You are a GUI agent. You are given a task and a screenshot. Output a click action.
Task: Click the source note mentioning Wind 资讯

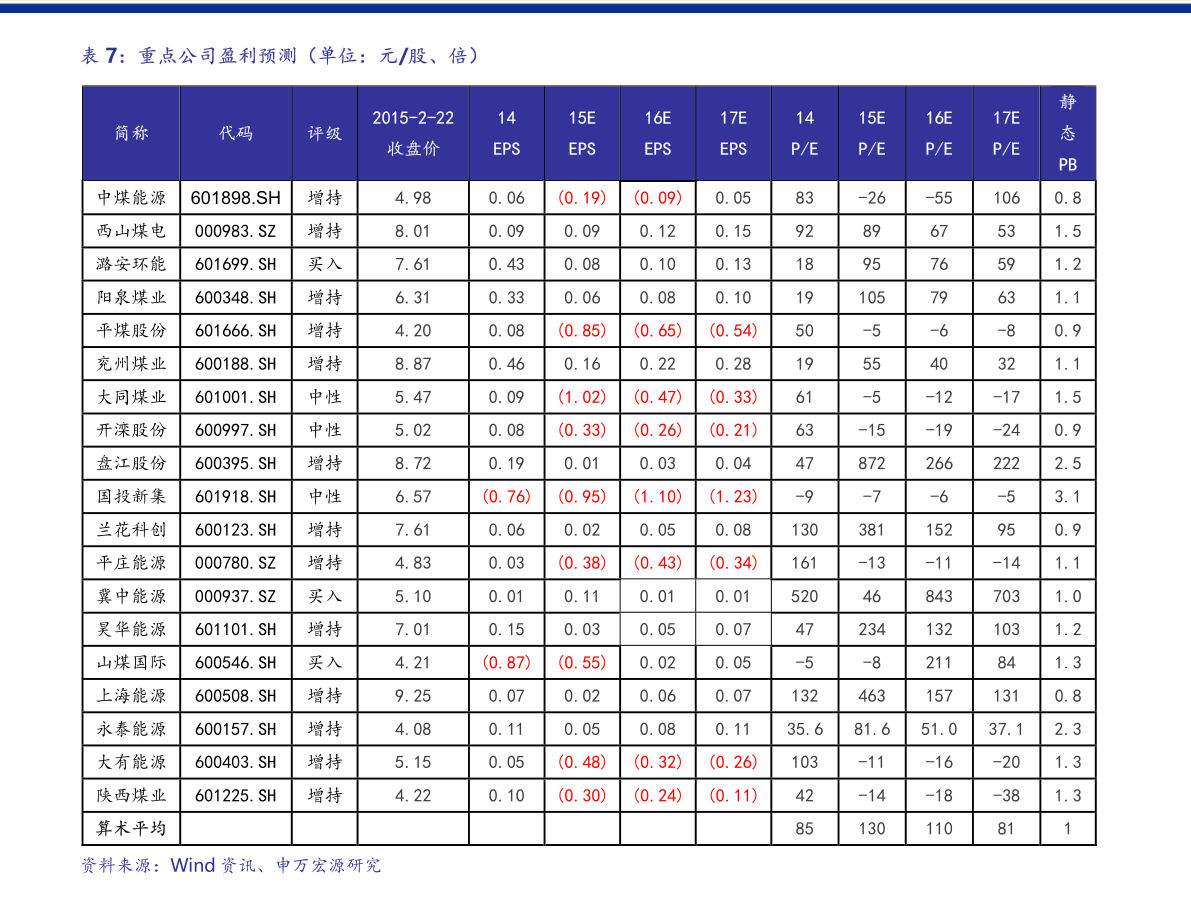(231, 865)
